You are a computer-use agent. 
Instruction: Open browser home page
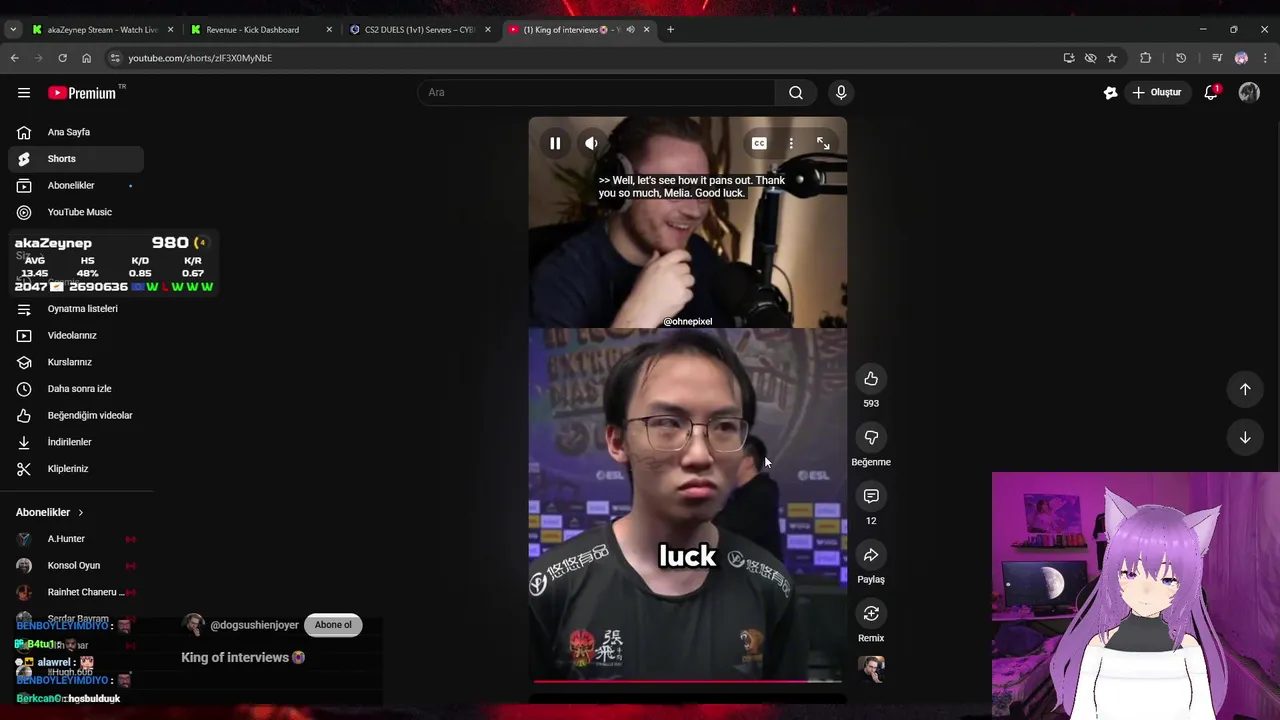click(86, 58)
